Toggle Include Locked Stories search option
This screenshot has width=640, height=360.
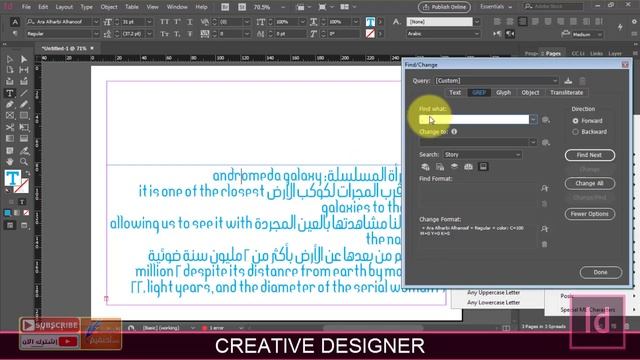click(x=440, y=167)
